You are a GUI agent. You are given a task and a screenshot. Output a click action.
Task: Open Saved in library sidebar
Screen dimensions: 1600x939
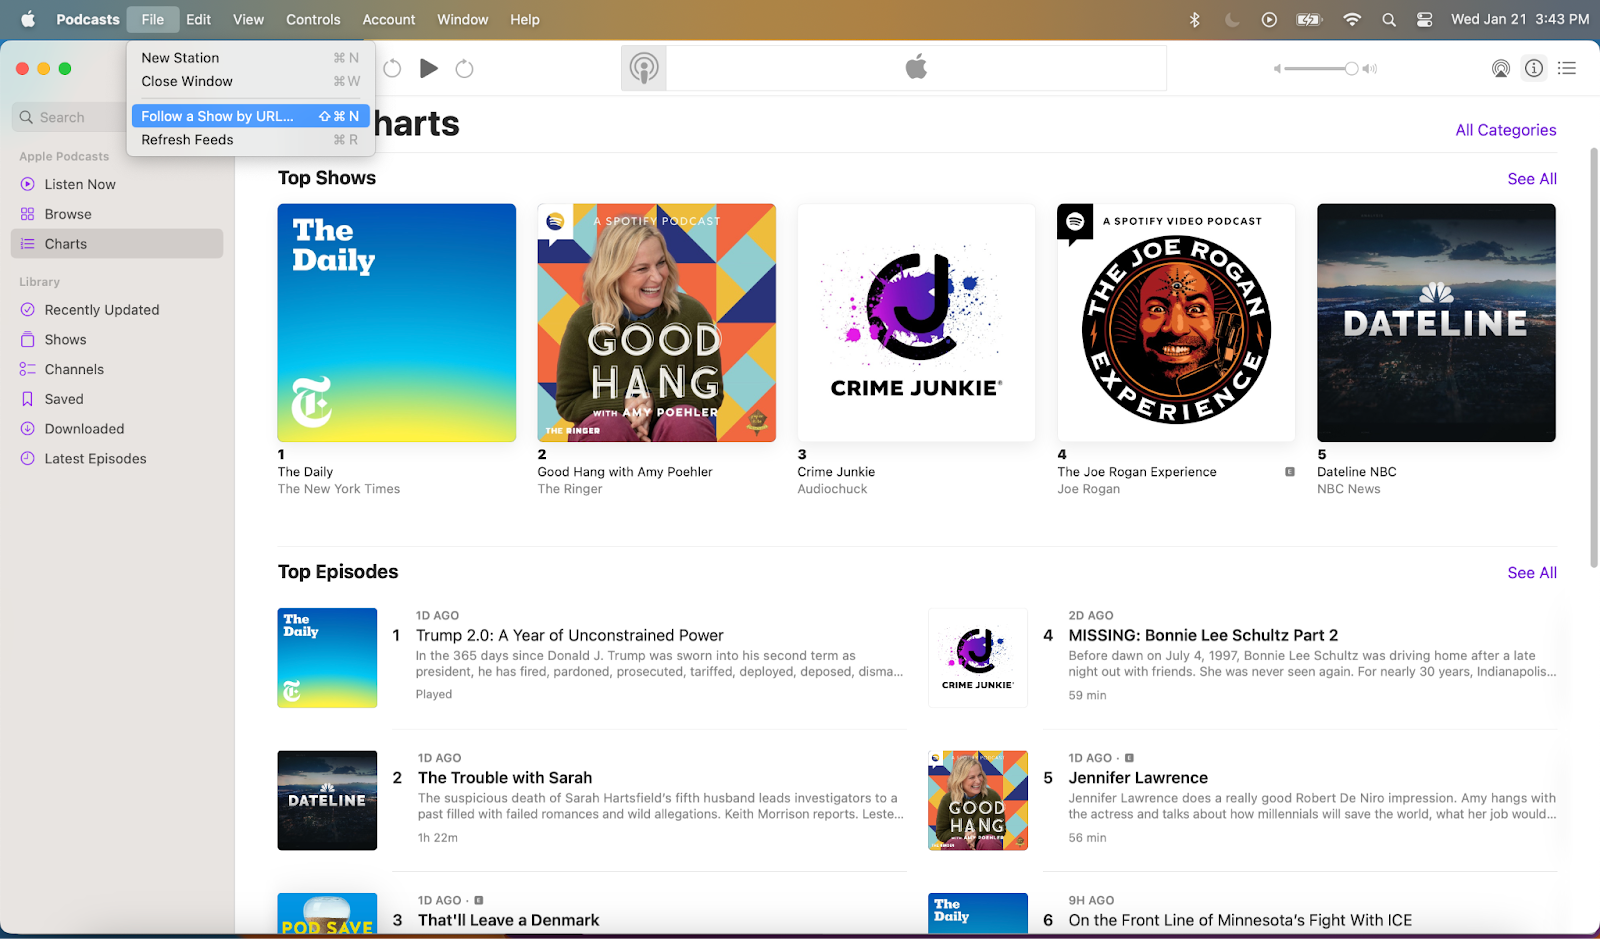pos(117,399)
